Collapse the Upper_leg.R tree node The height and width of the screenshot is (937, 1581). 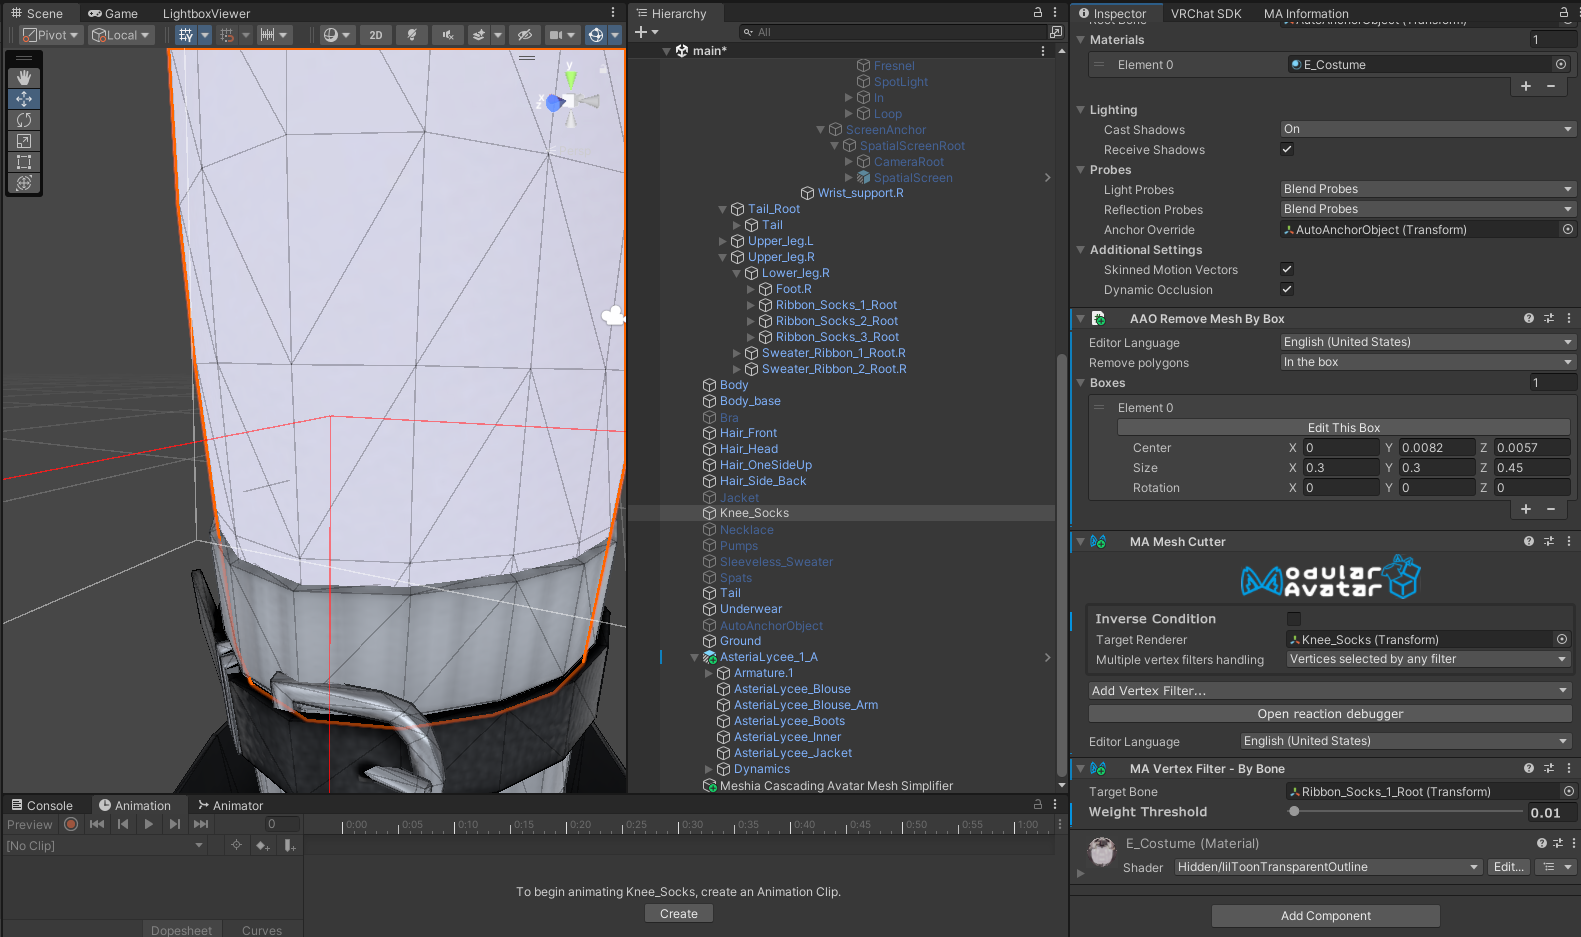click(723, 257)
